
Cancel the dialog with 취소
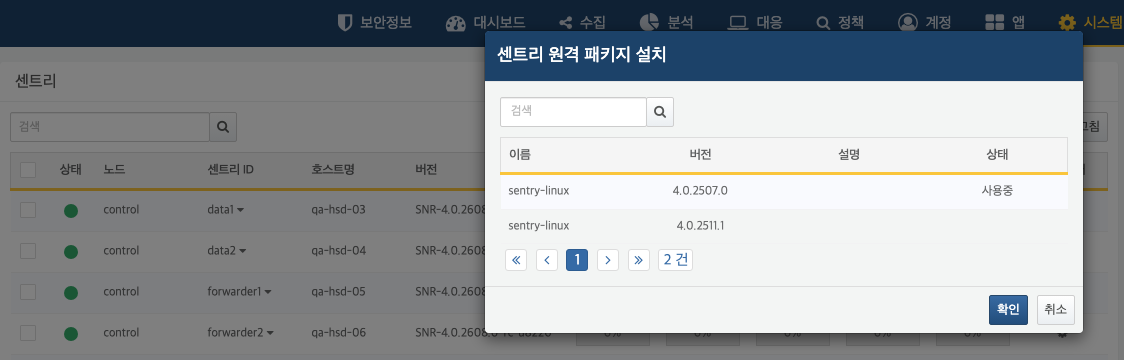1055,310
